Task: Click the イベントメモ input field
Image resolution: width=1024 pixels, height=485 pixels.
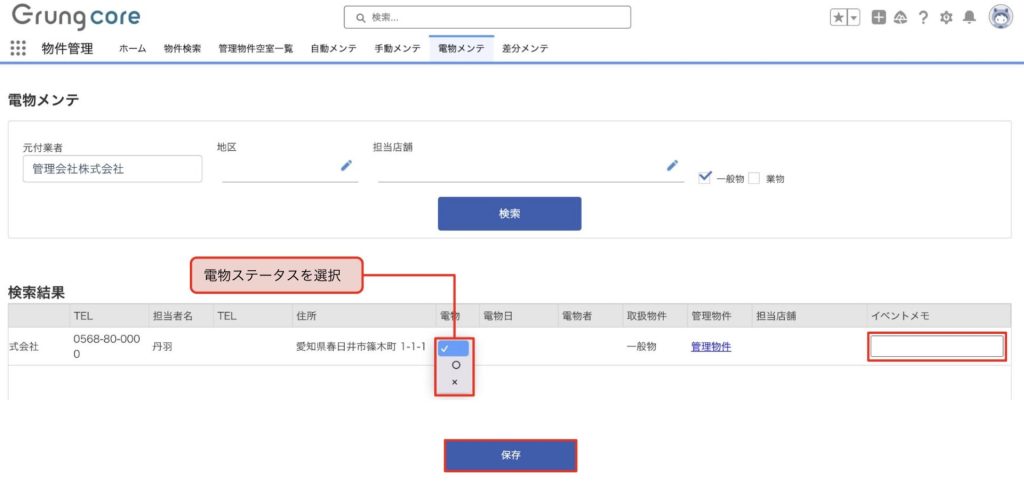Action: [936, 347]
